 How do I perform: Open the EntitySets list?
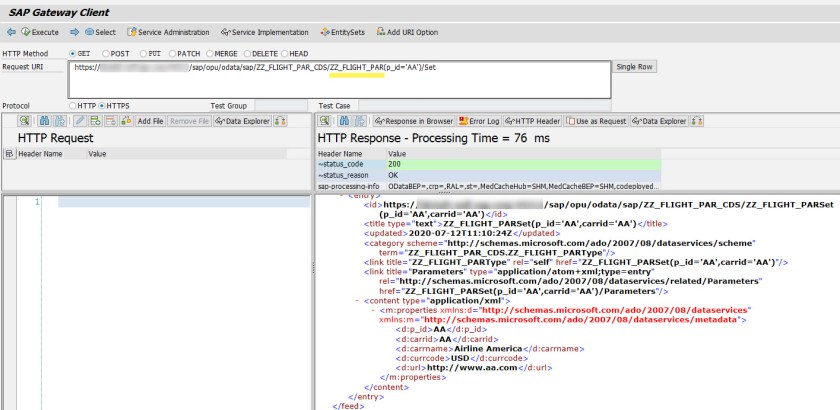[342, 32]
